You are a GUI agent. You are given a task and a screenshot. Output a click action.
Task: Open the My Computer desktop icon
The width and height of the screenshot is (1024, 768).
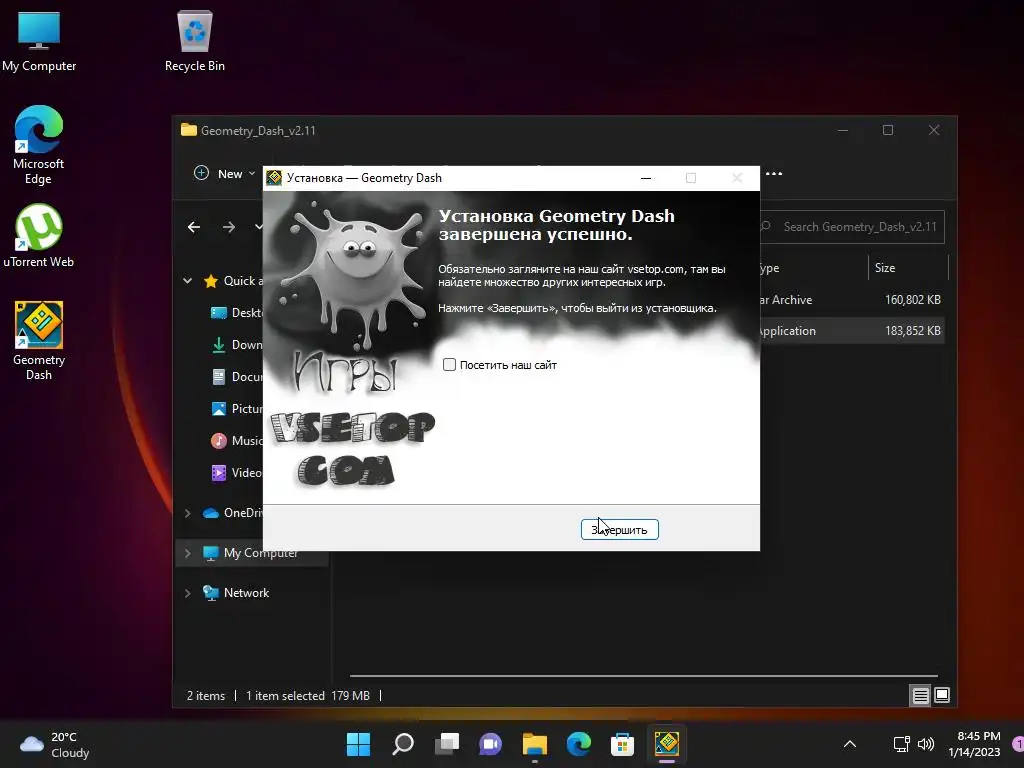coord(39,42)
